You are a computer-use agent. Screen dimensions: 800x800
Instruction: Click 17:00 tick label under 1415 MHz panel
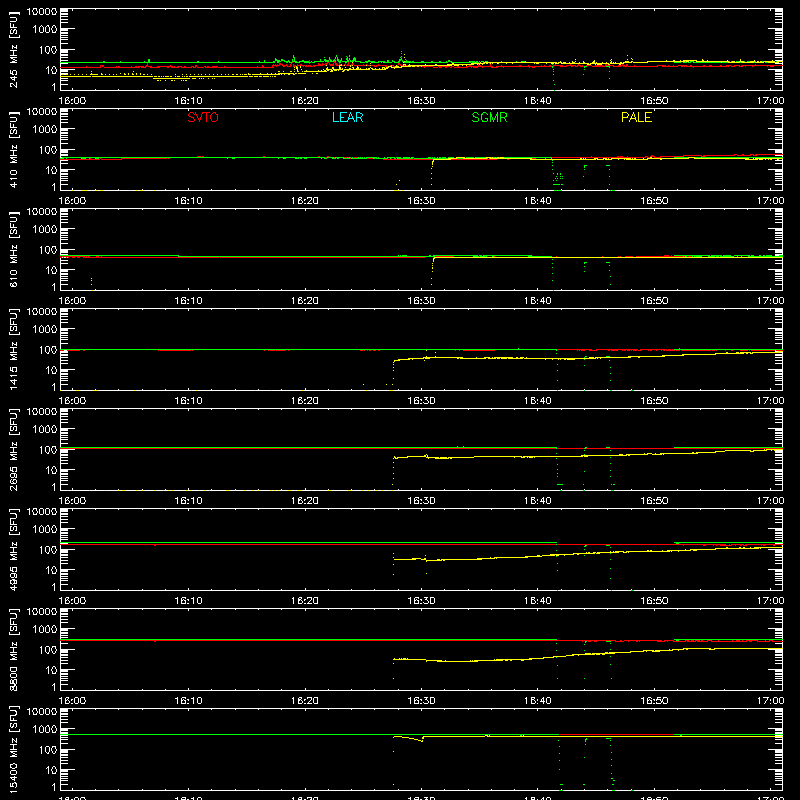click(x=770, y=401)
